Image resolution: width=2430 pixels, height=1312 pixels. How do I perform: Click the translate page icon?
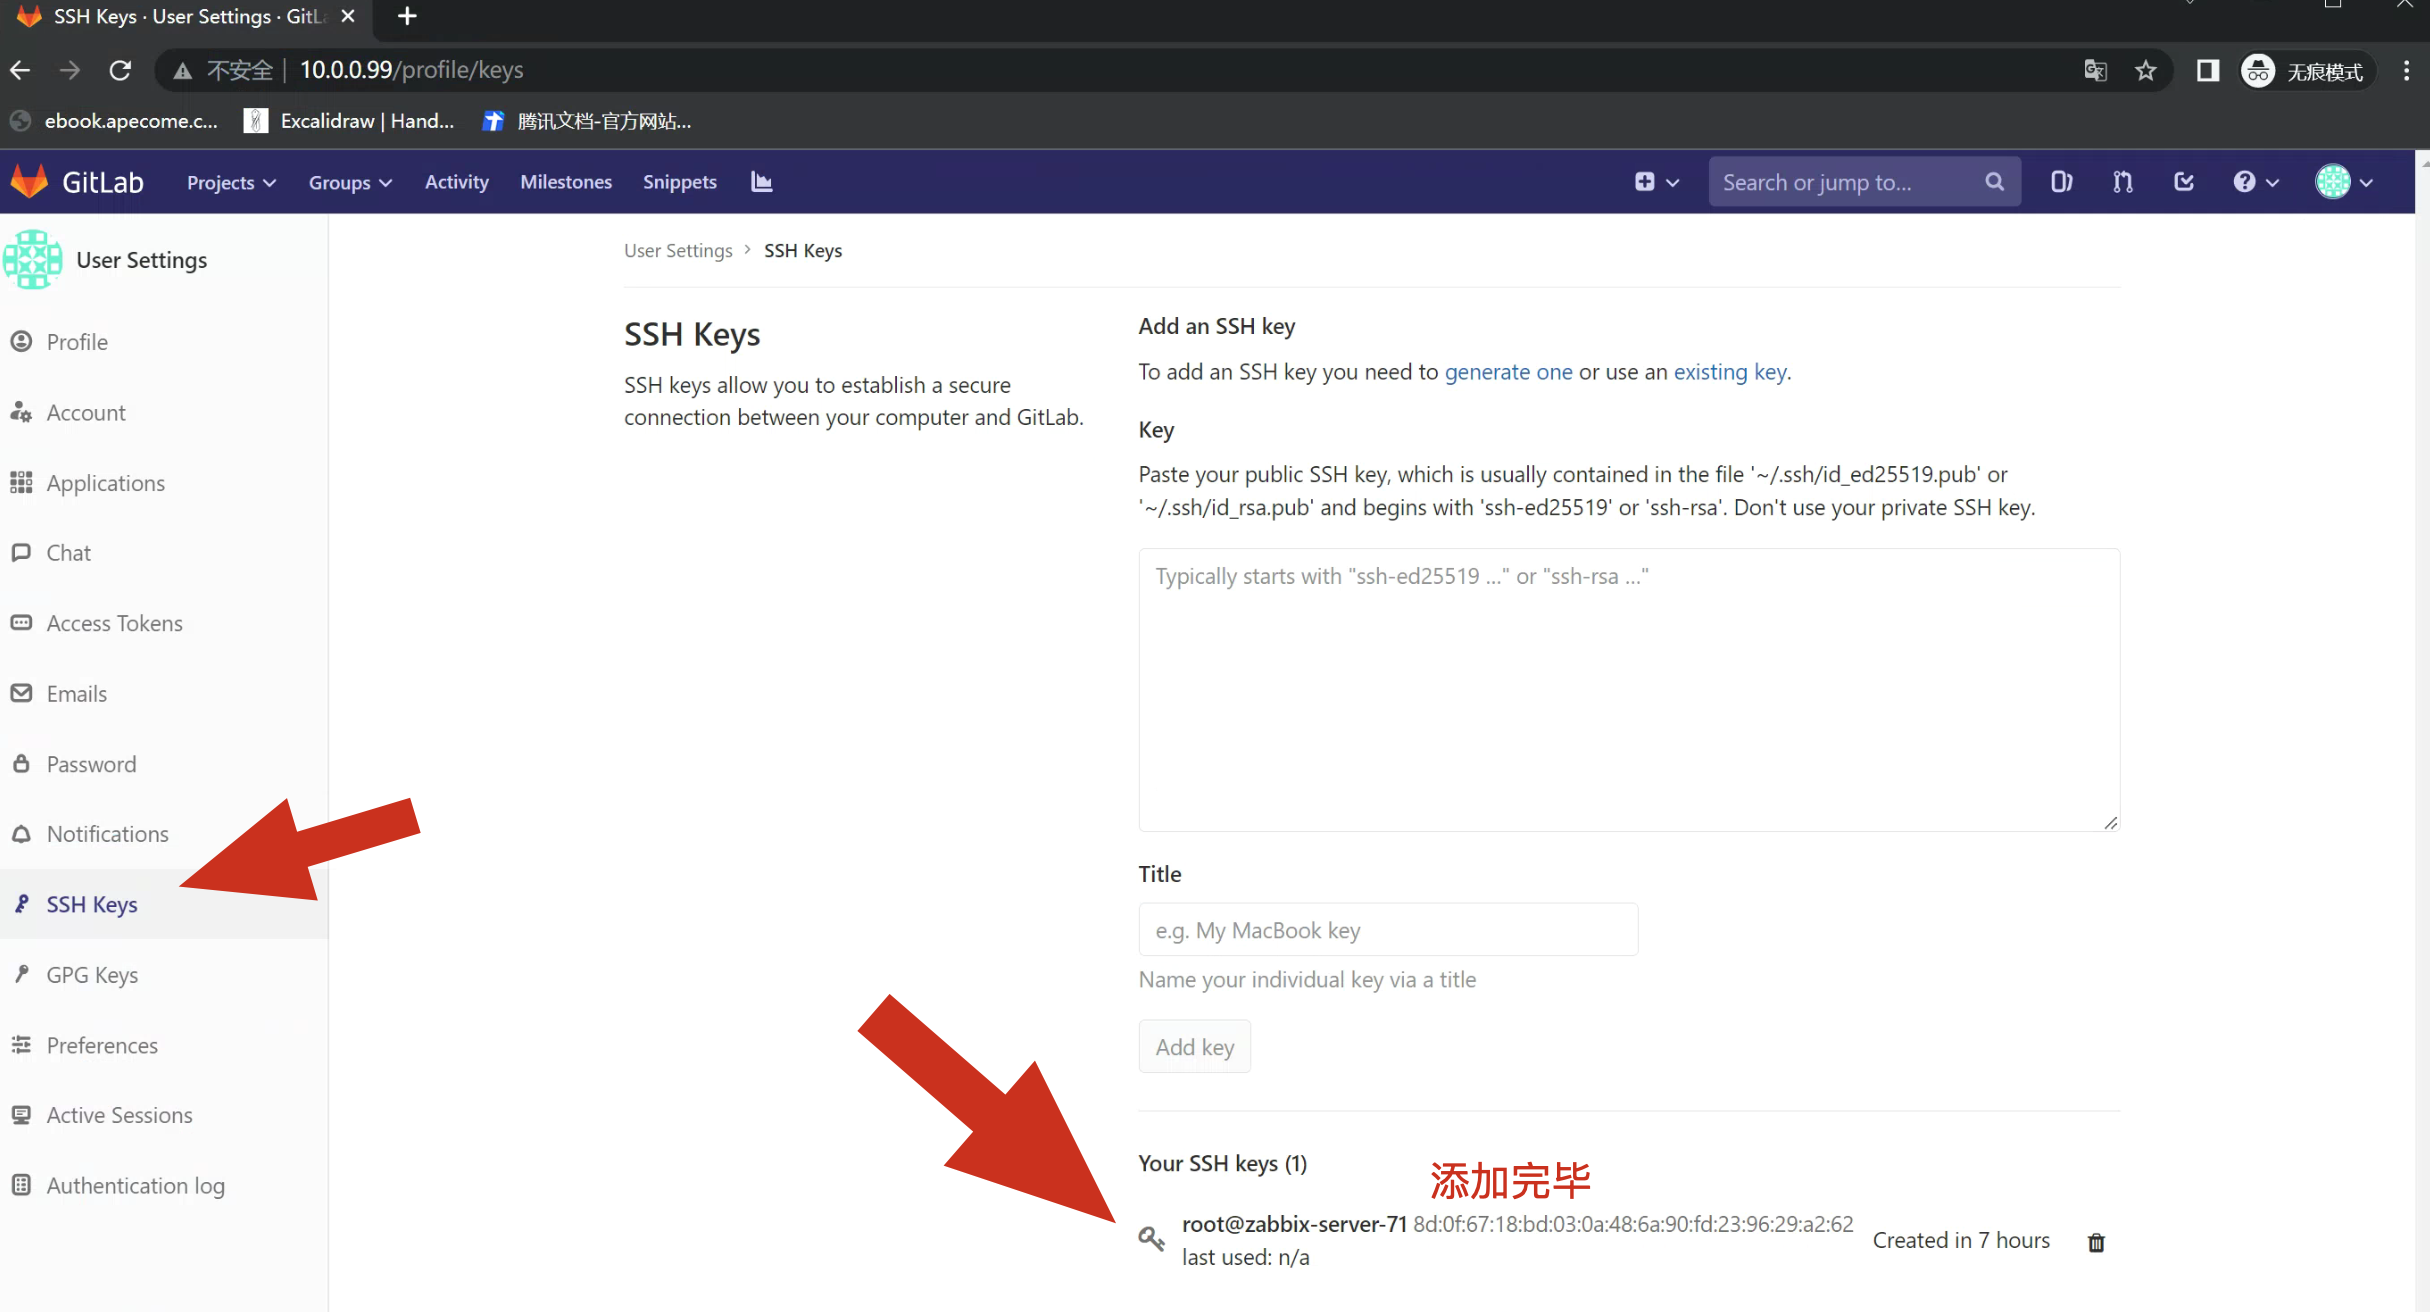(2095, 70)
